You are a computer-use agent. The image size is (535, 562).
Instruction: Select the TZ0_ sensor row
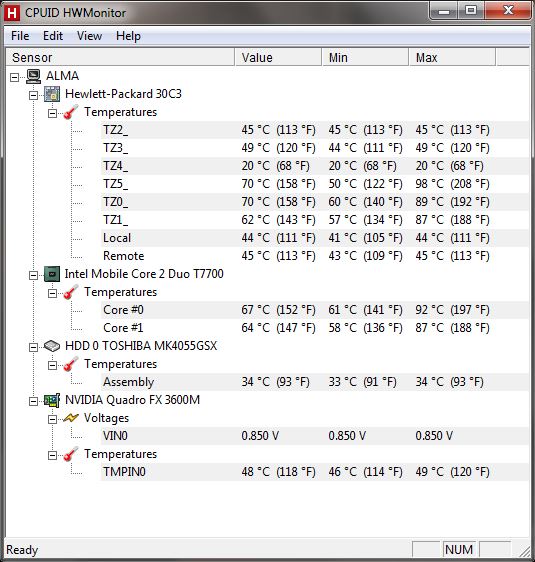(315, 202)
